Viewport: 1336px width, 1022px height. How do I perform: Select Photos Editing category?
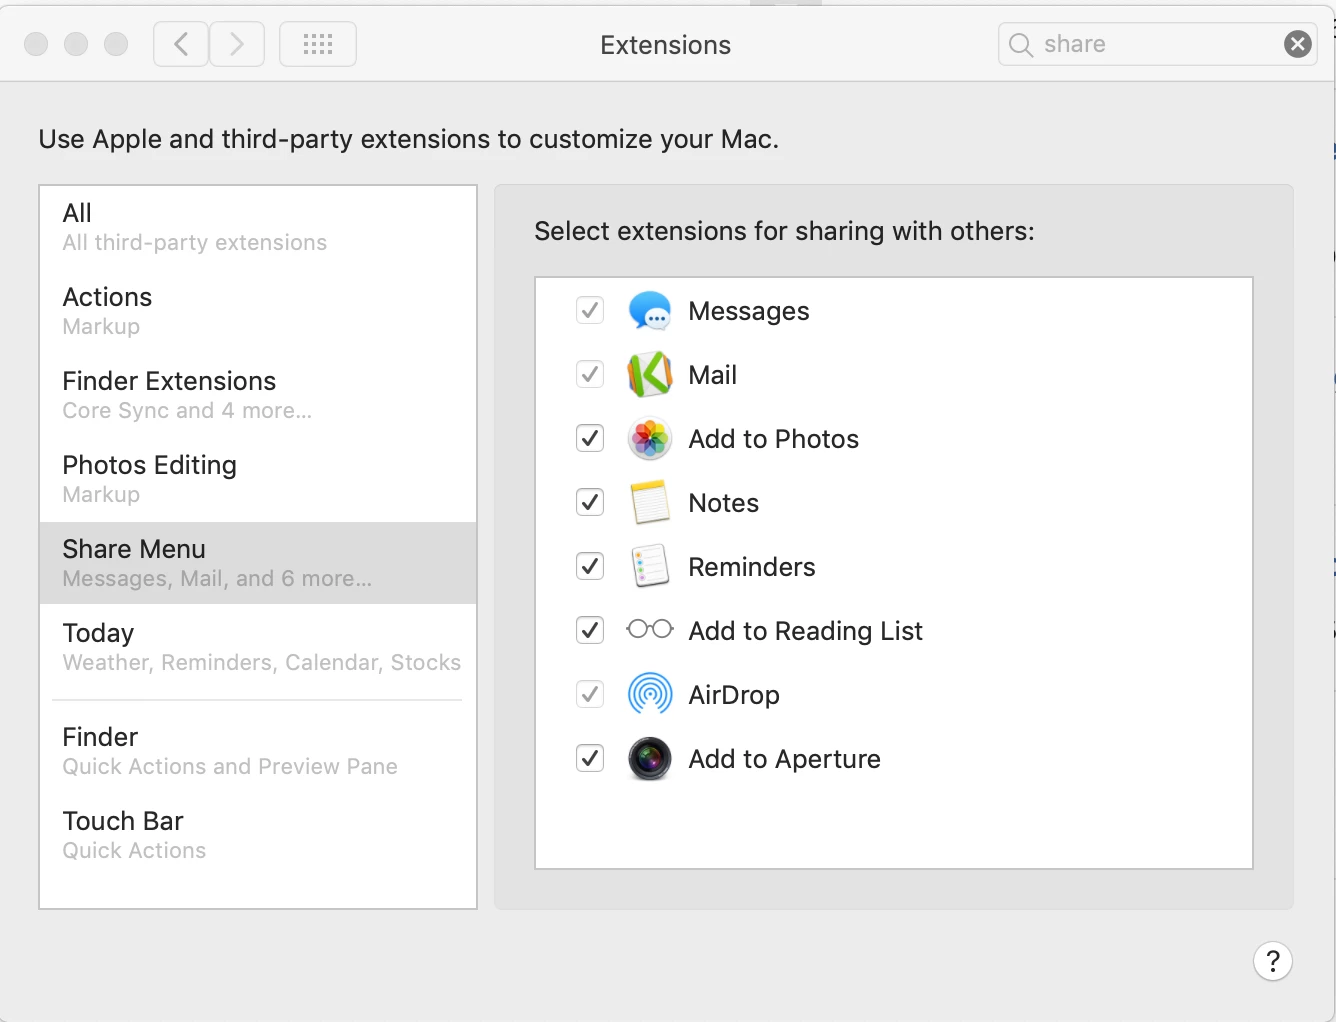pyautogui.click(x=258, y=479)
